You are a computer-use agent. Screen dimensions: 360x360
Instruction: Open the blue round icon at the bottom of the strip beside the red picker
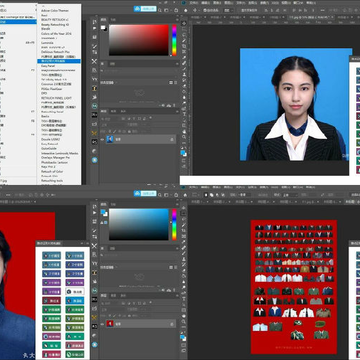(x=94, y=160)
